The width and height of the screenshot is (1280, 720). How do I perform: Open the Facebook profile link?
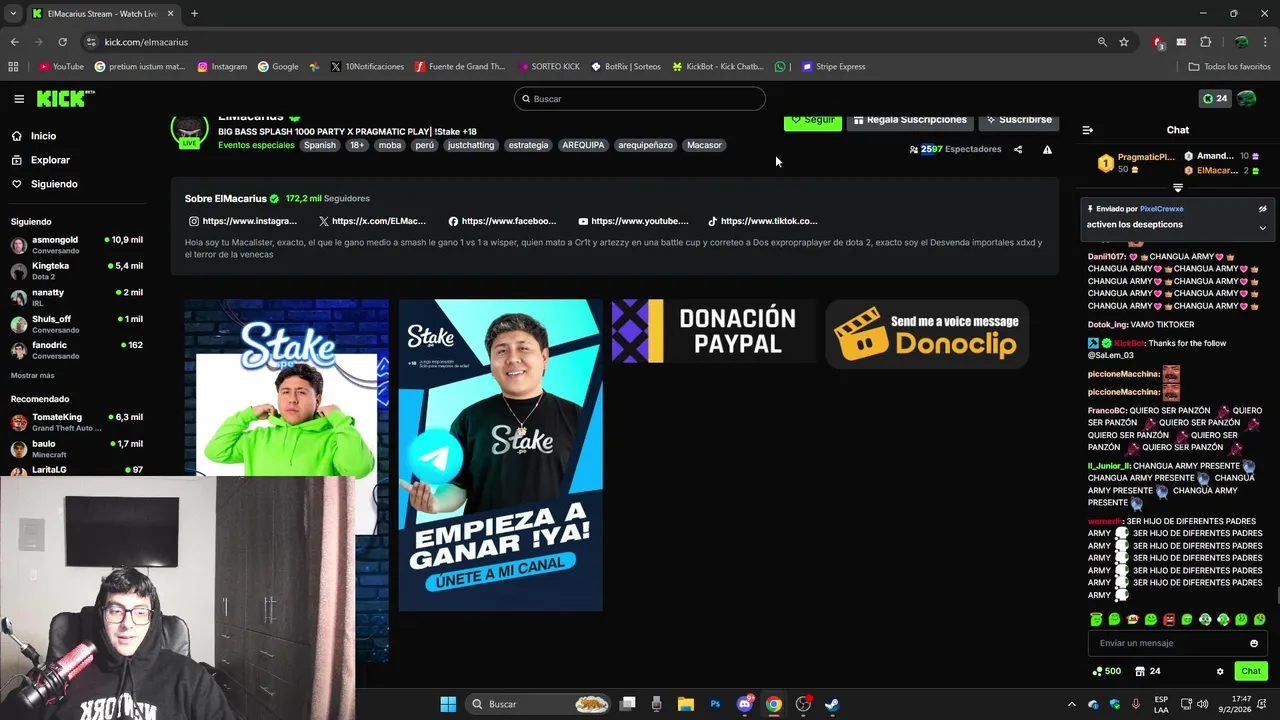(x=502, y=221)
